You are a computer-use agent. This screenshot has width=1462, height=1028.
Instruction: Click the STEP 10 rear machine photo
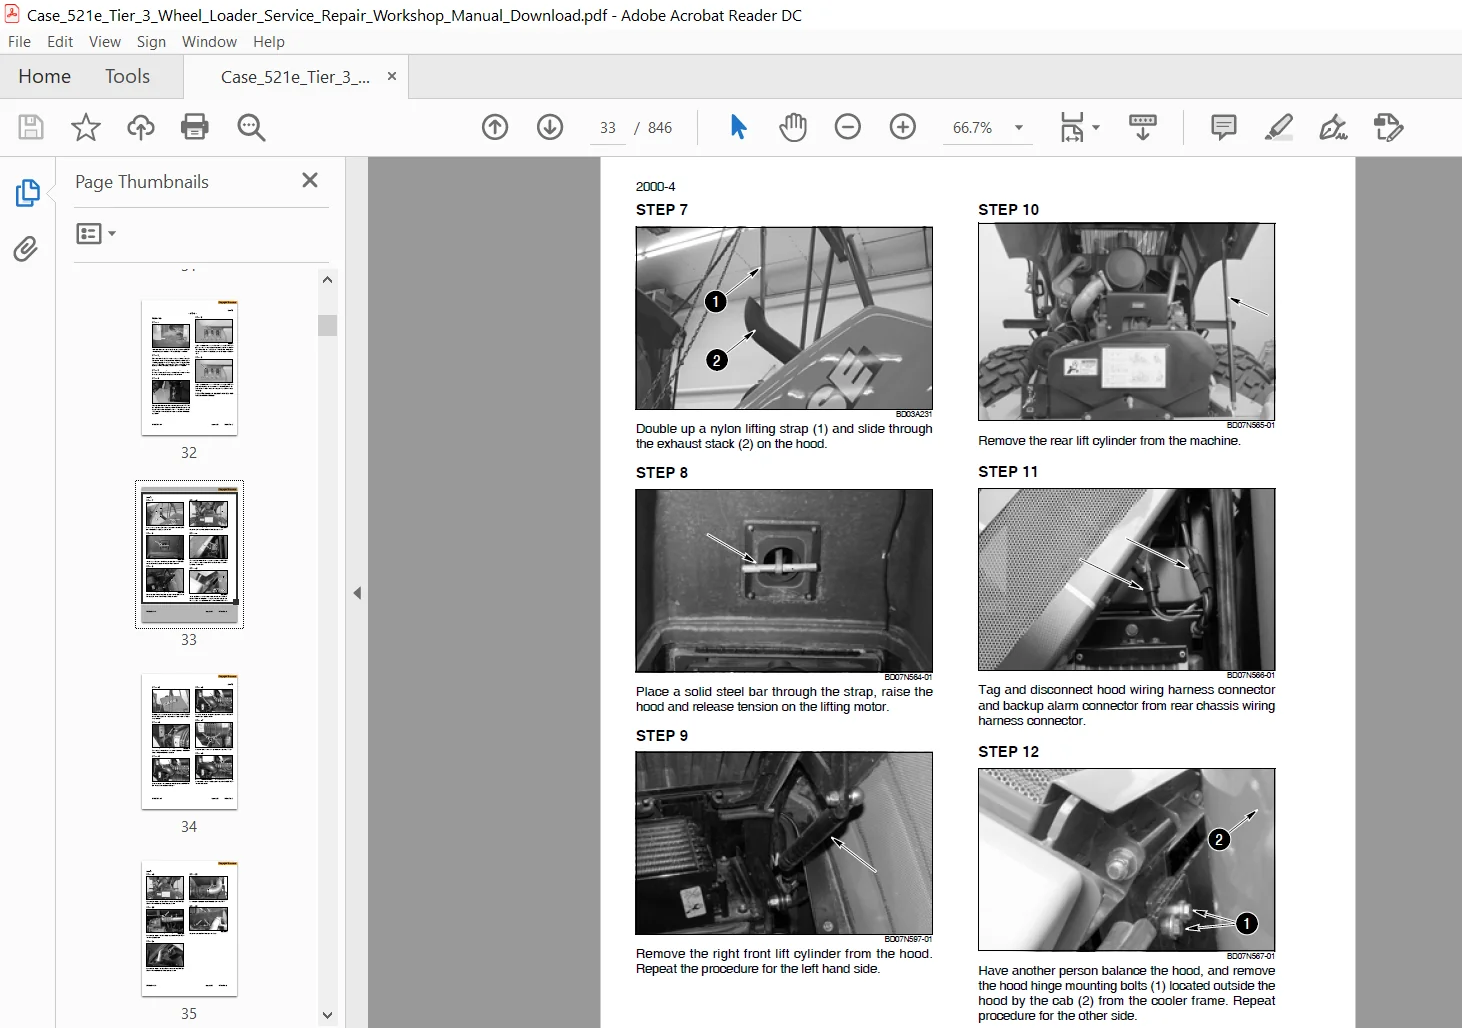tap(1126, 322)
